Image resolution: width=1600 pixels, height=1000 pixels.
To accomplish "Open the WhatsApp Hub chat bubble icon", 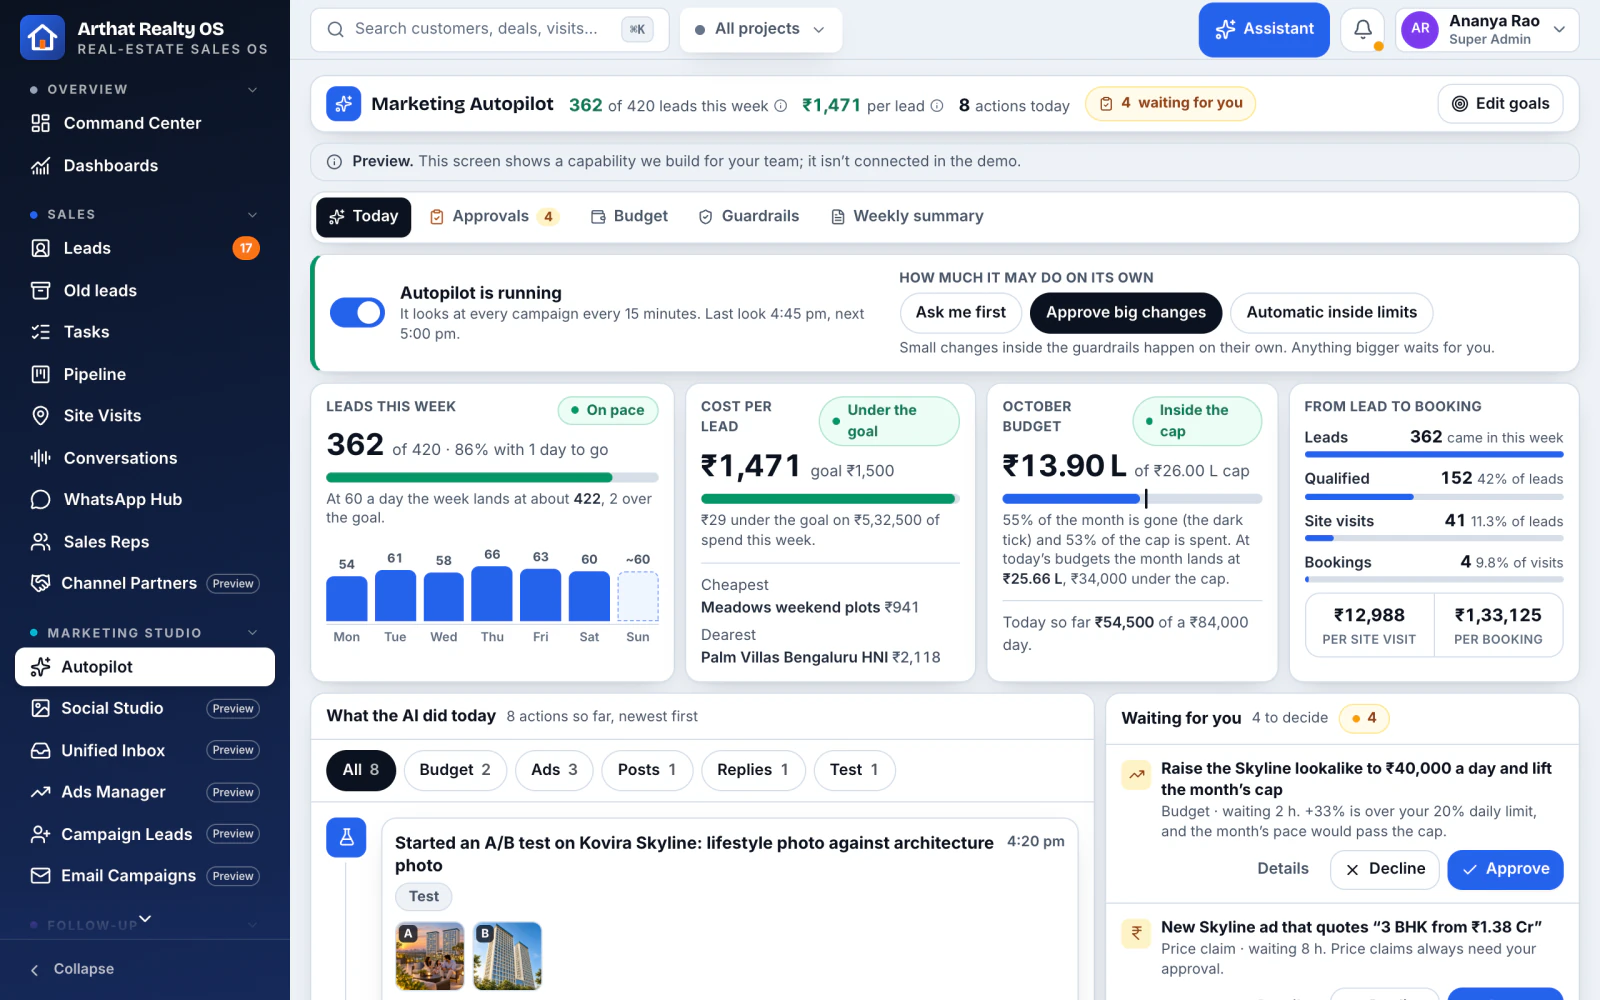I will (x=40, y=499).
